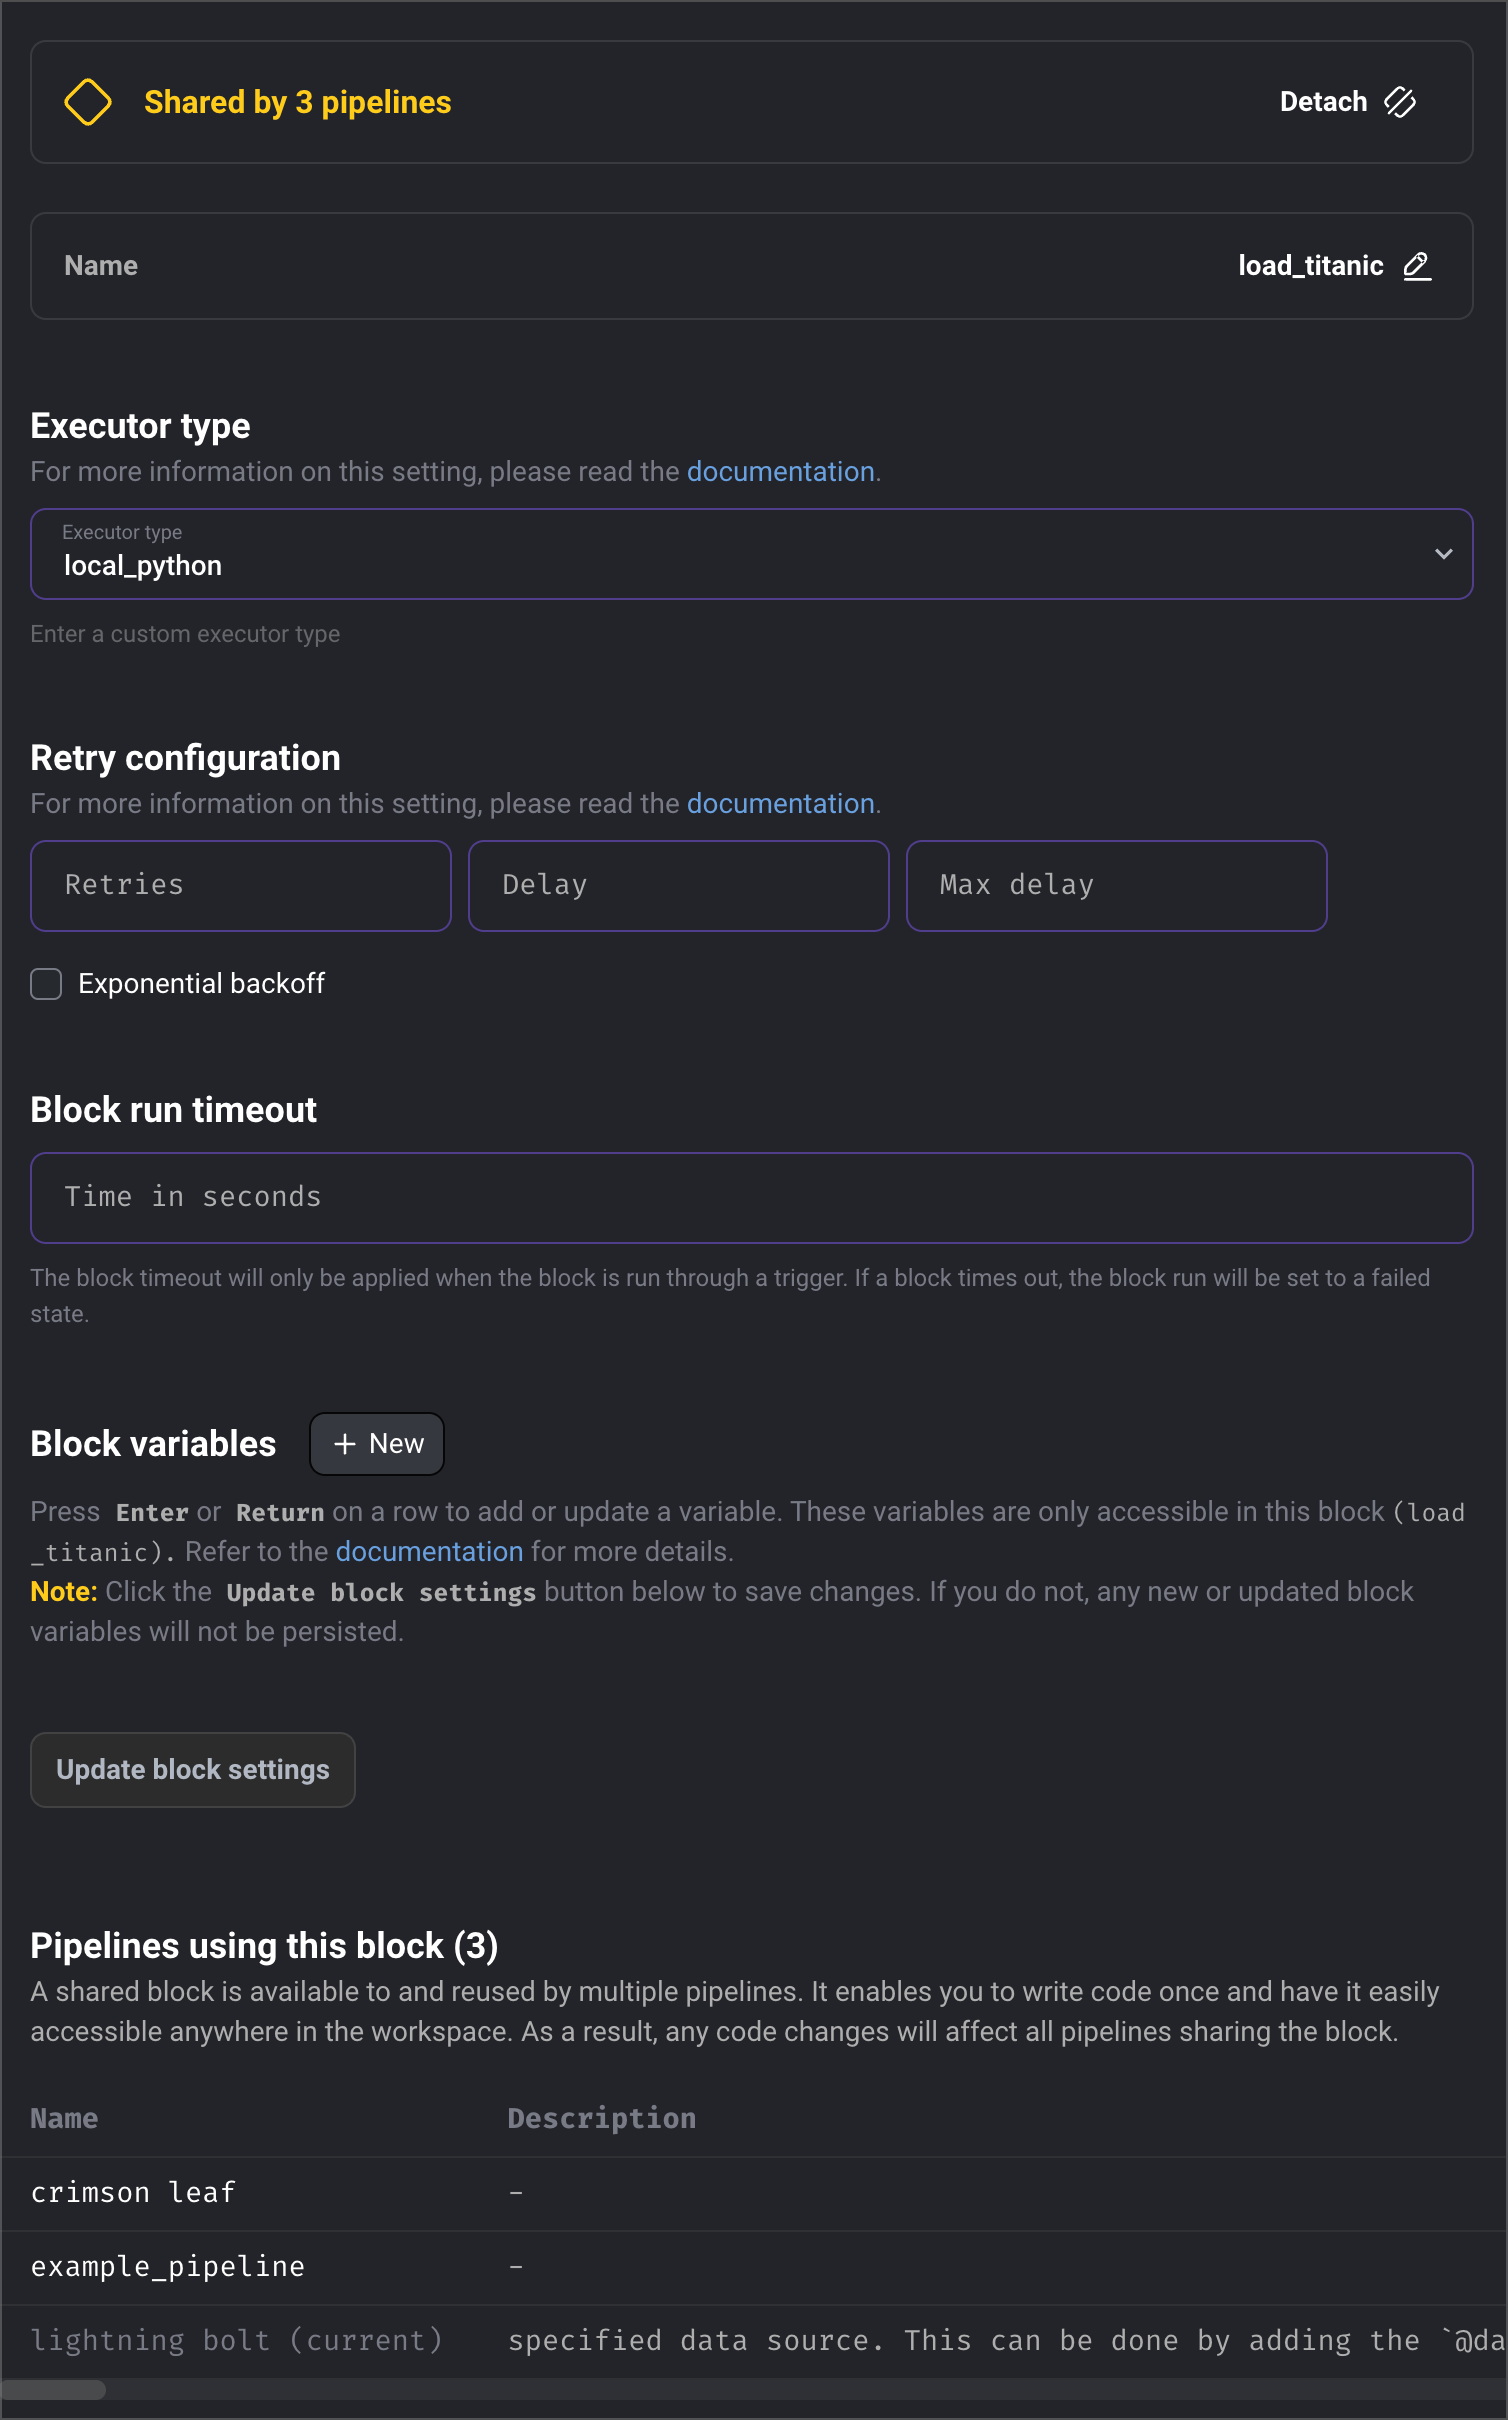Add a New block variable
Viewport: 1508px width, 2420px height.
point(377,1444)
